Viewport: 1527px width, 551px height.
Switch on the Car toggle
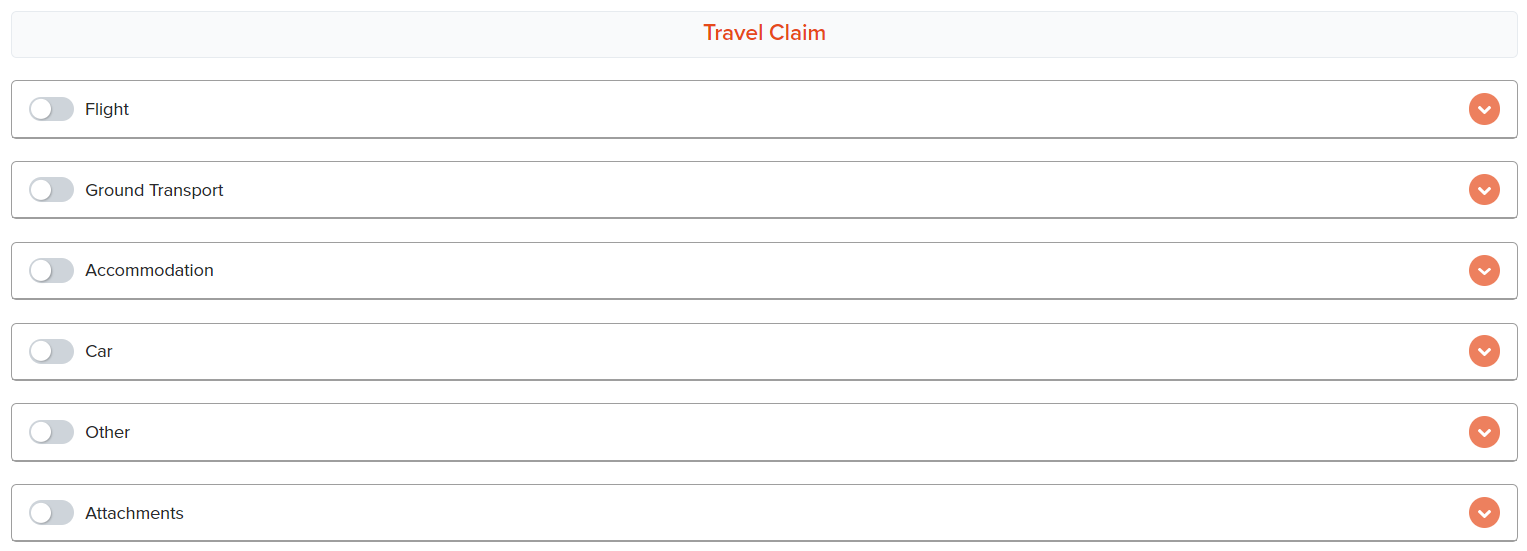(x=51, y=351)
